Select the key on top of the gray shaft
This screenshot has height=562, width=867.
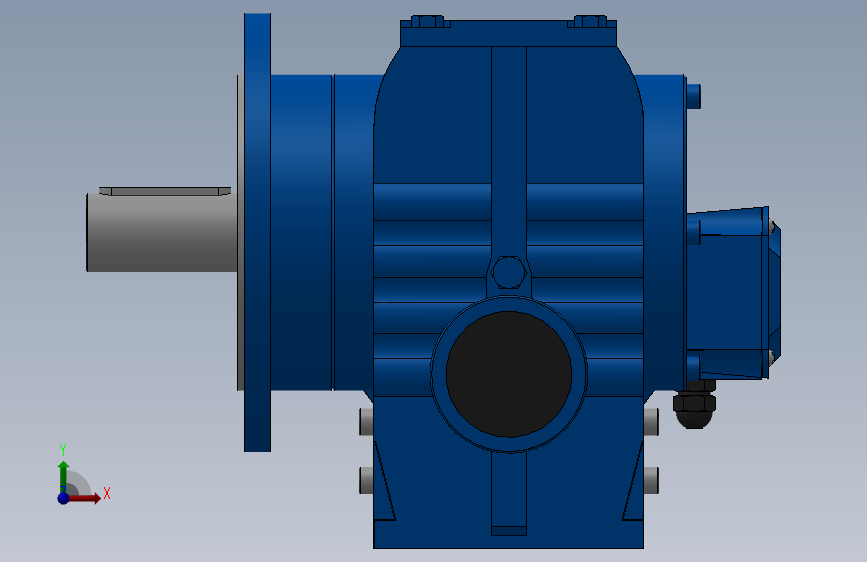point(165,191)
